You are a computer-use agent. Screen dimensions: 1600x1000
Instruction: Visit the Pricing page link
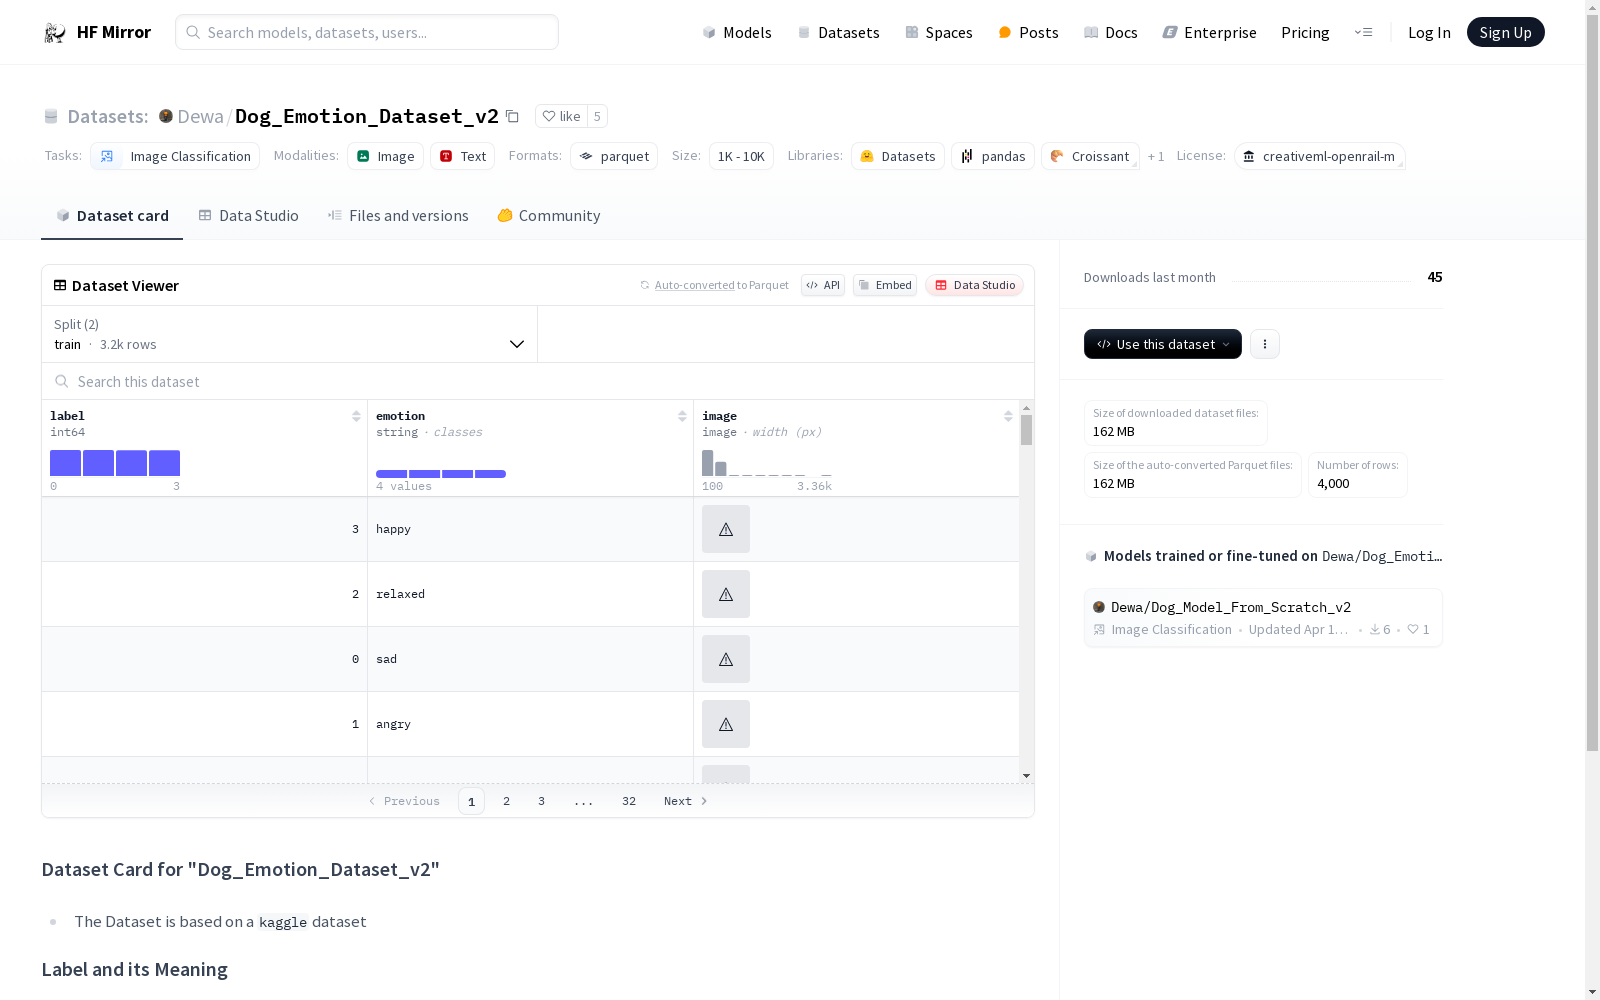coord(1305,32)
